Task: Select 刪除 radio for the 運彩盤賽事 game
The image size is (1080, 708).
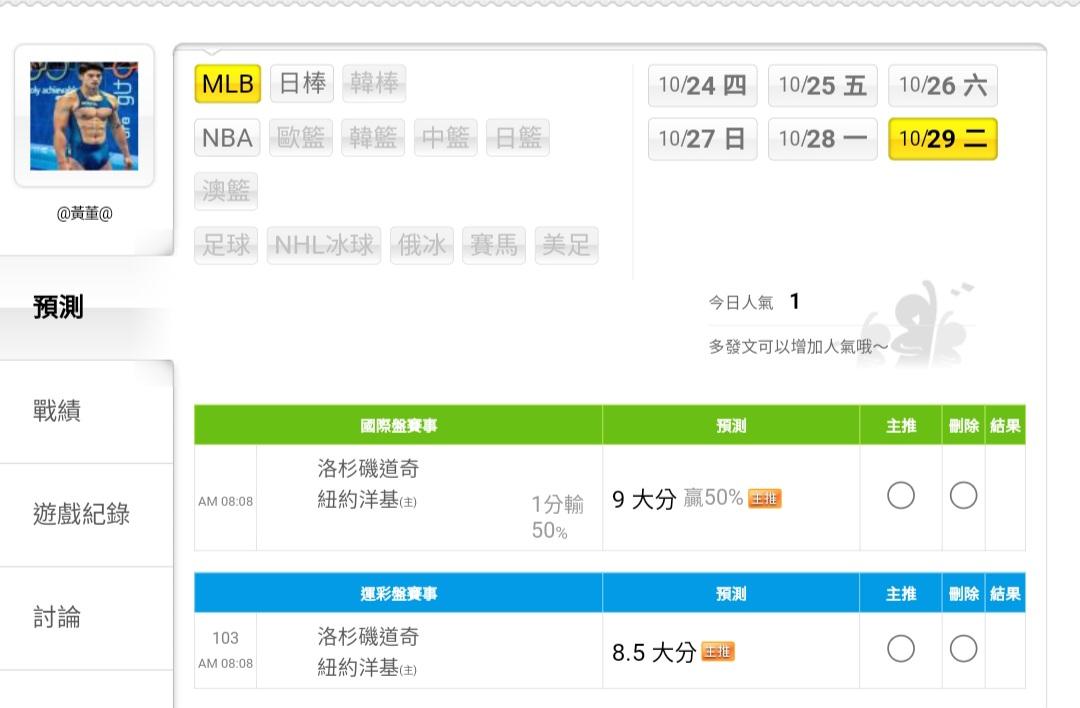Action: [x=963, y=649]
